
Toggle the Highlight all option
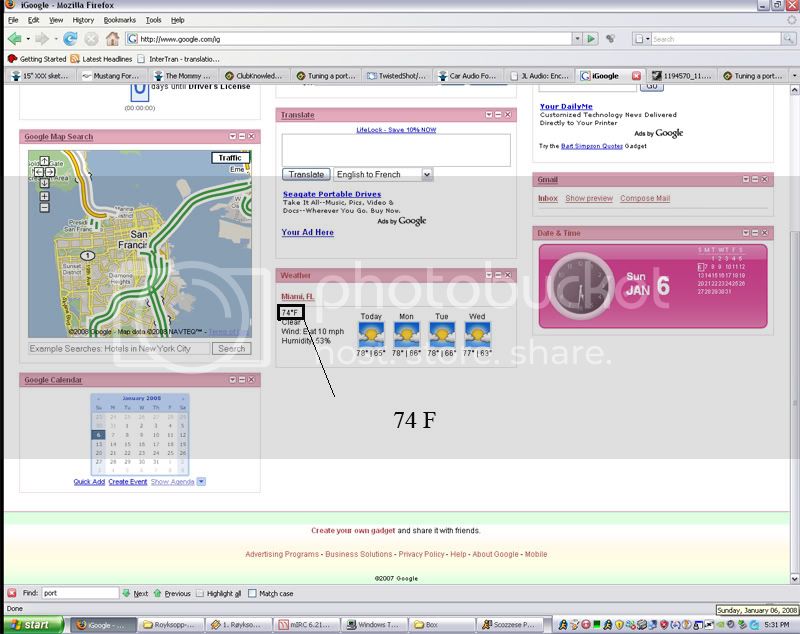(x=218, y=594)
